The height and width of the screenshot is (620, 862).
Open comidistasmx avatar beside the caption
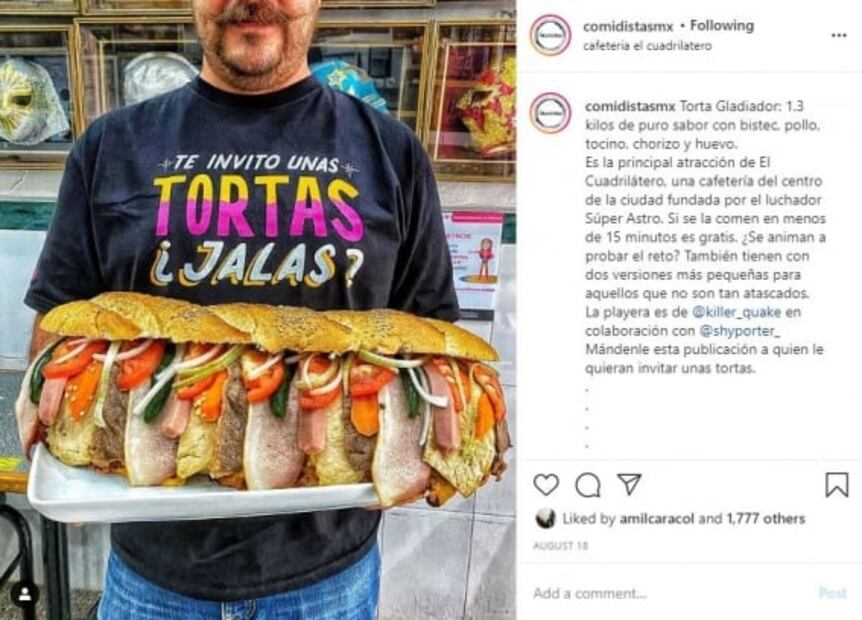point(550,113)
